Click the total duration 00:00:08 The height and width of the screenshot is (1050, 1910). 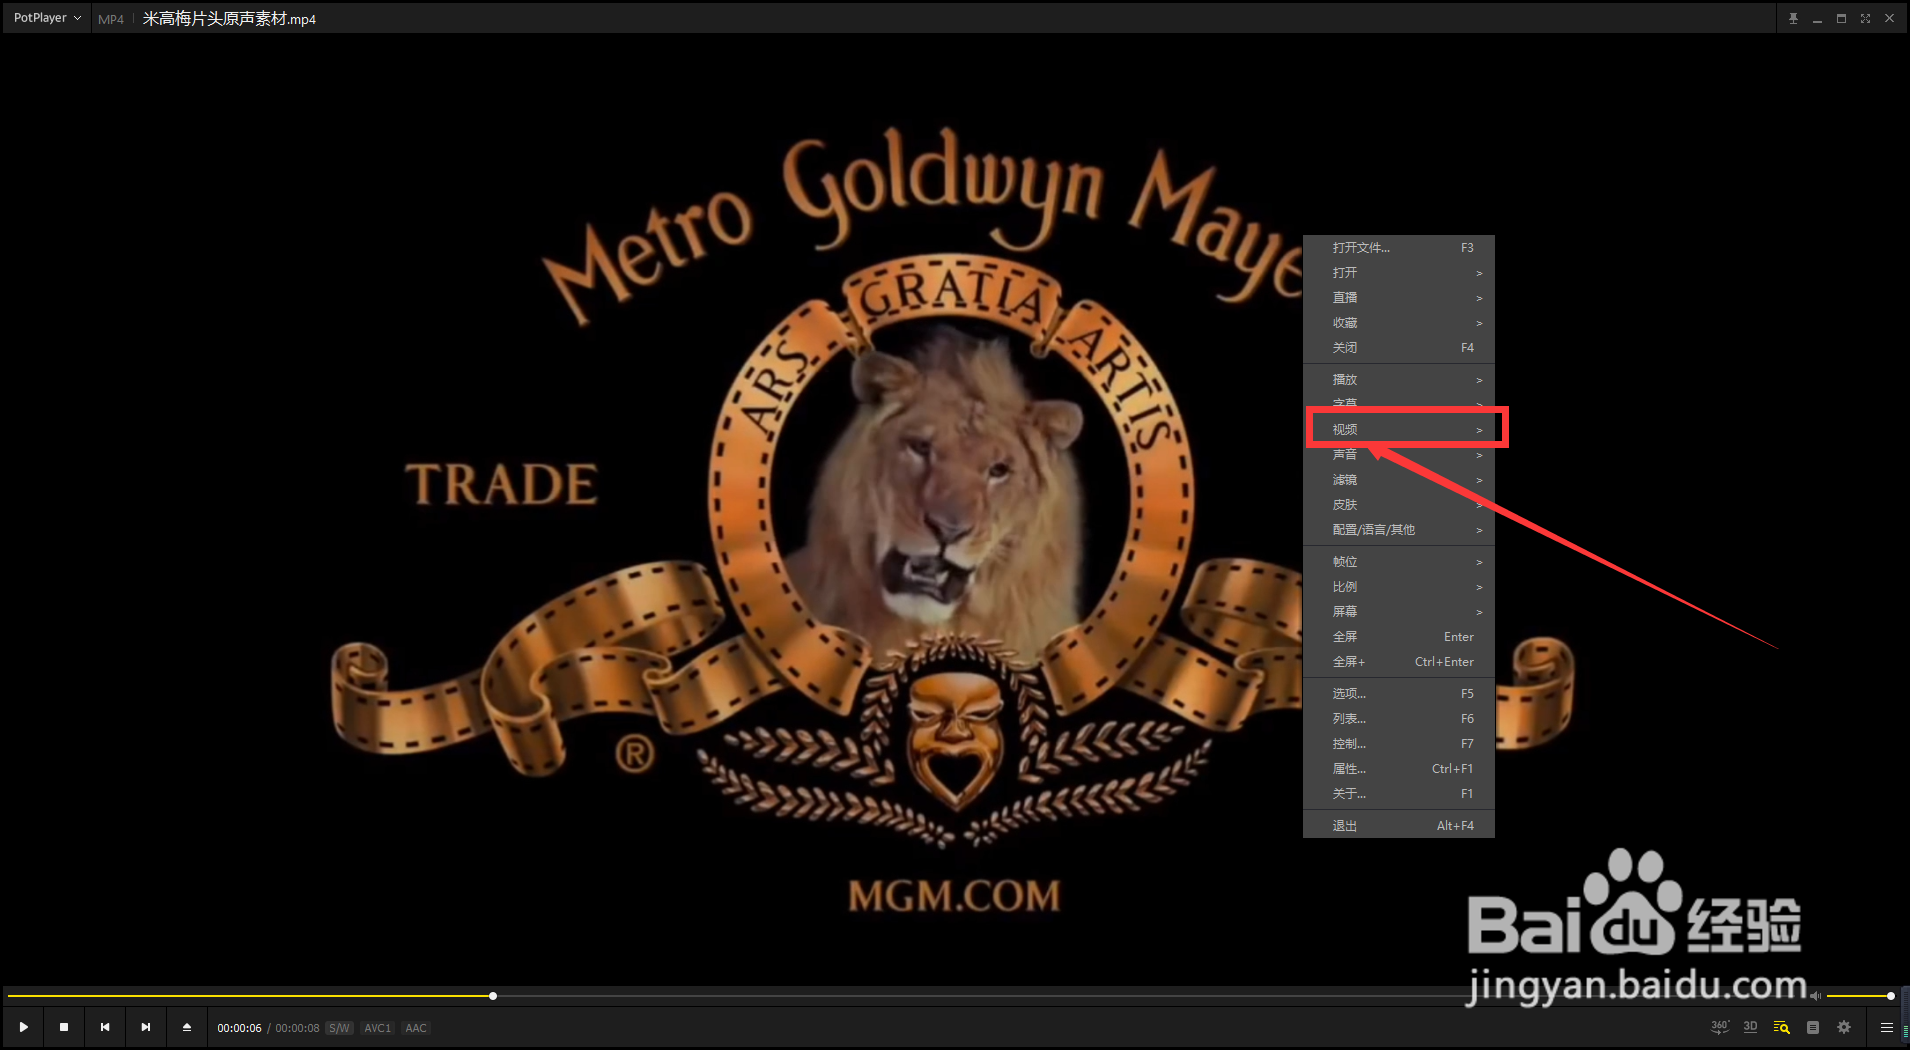point(297,1028)
